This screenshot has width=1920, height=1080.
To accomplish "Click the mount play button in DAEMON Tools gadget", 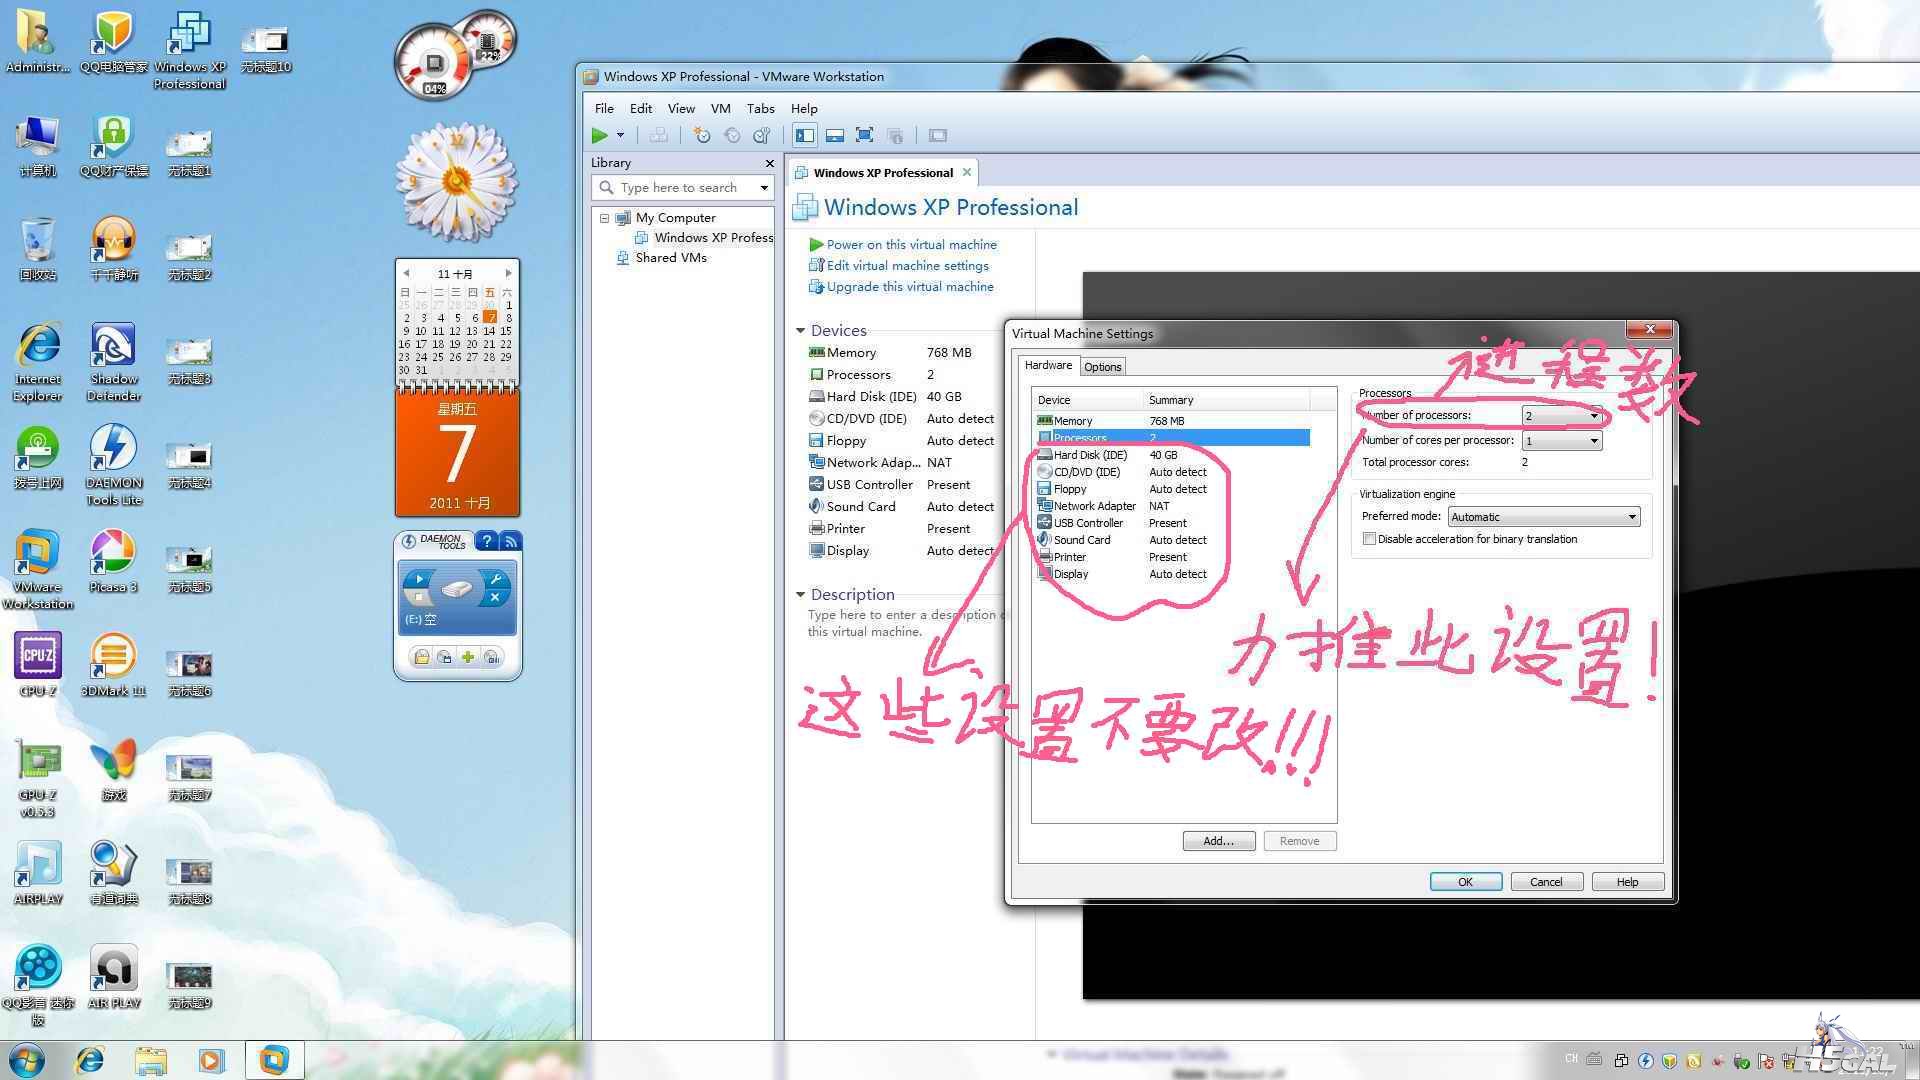I will click(419, 579).
